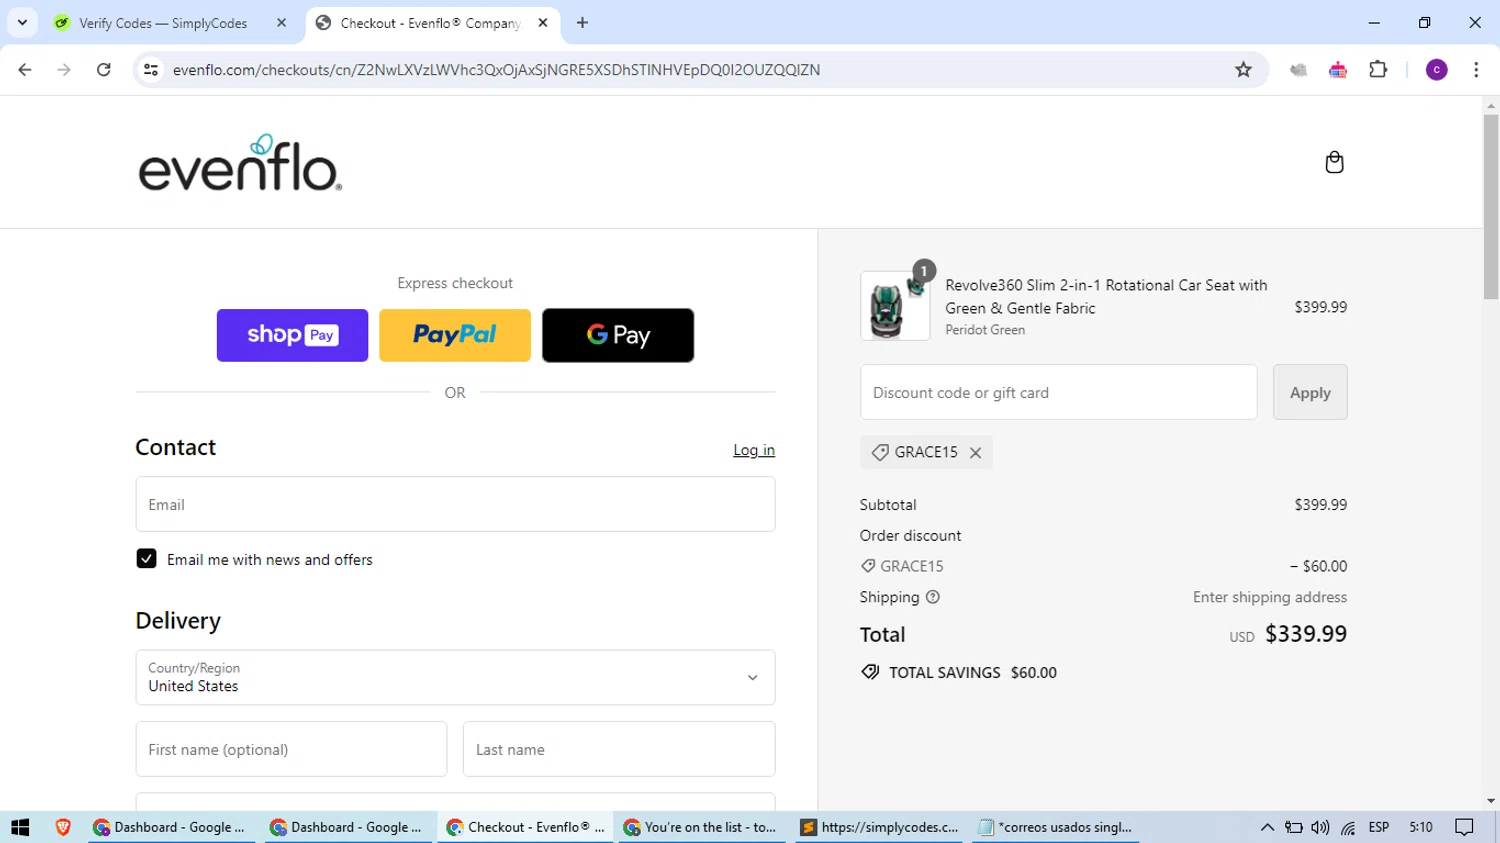Image resolution: width=1500 pixels, height=843 pixels.
Task: Click the Peridot Green variant text
Action: point(985,330)
